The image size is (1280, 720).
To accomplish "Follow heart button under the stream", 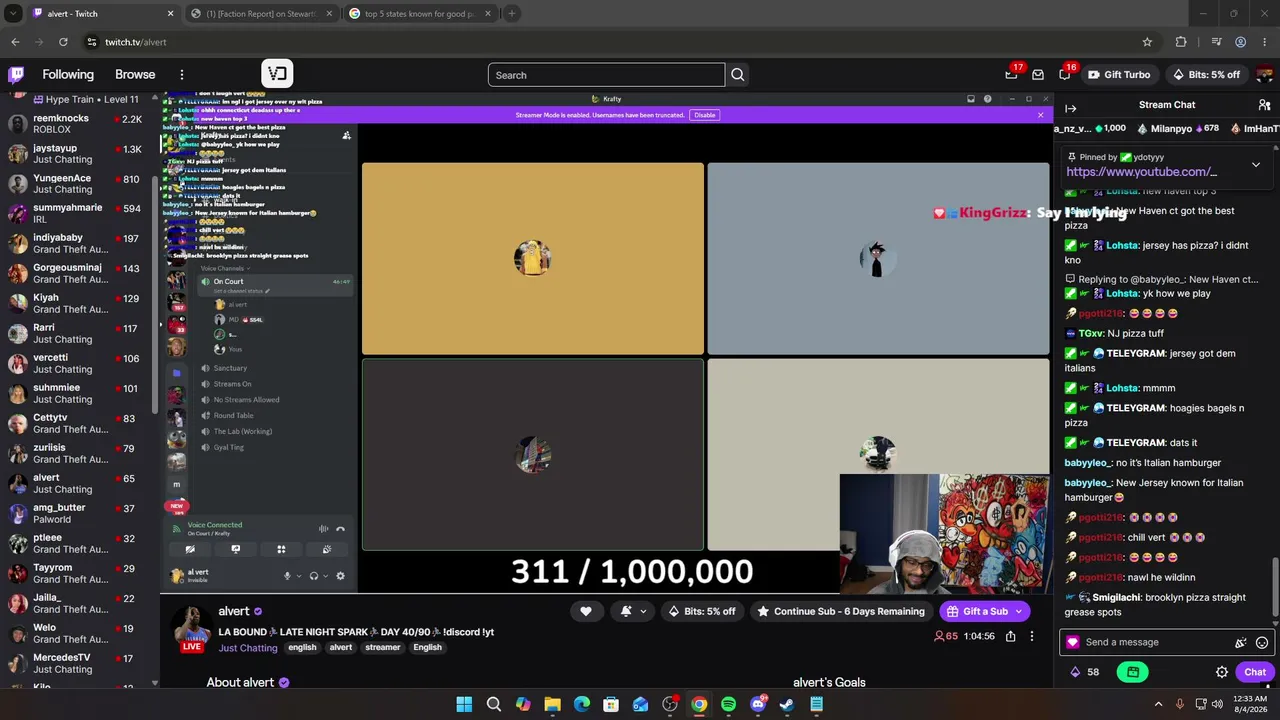I will [x=586, y=611].
